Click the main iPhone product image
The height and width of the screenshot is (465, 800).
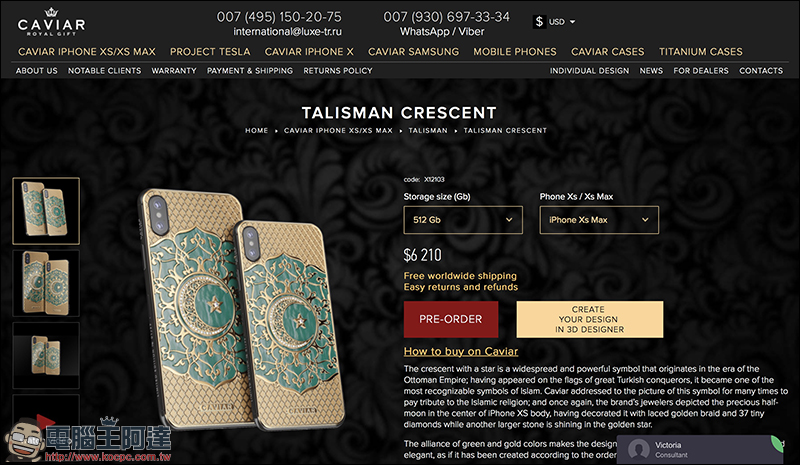(242, 309)
